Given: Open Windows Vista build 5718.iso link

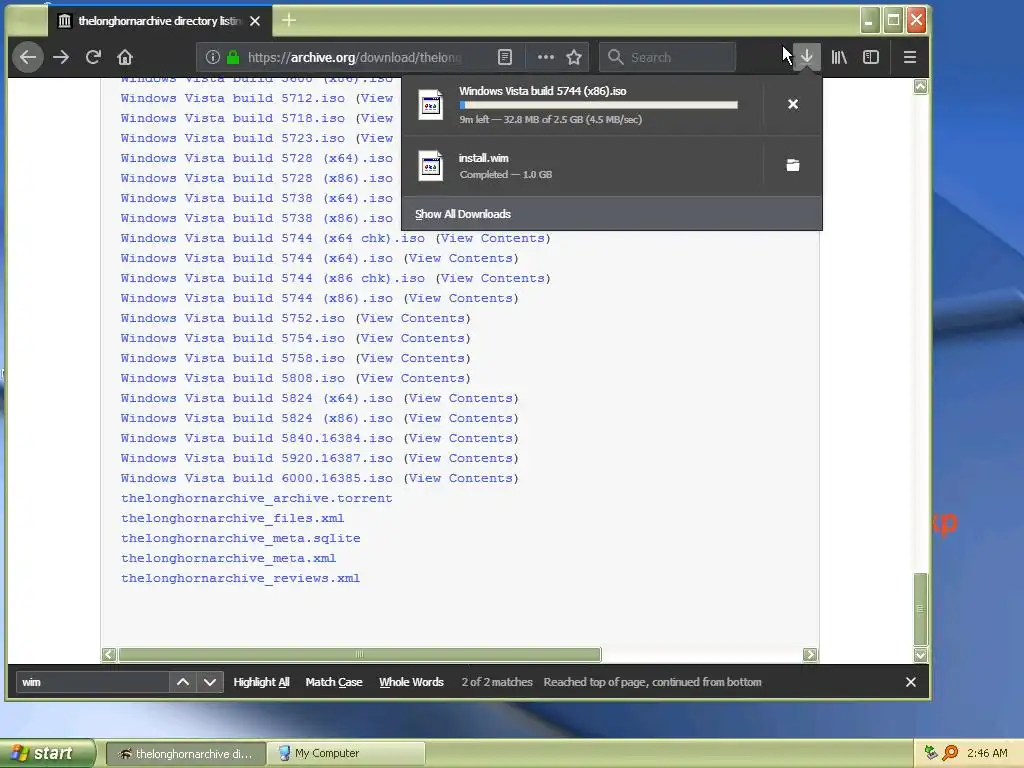Looking at the screenshot, I should tap(232, 118).
